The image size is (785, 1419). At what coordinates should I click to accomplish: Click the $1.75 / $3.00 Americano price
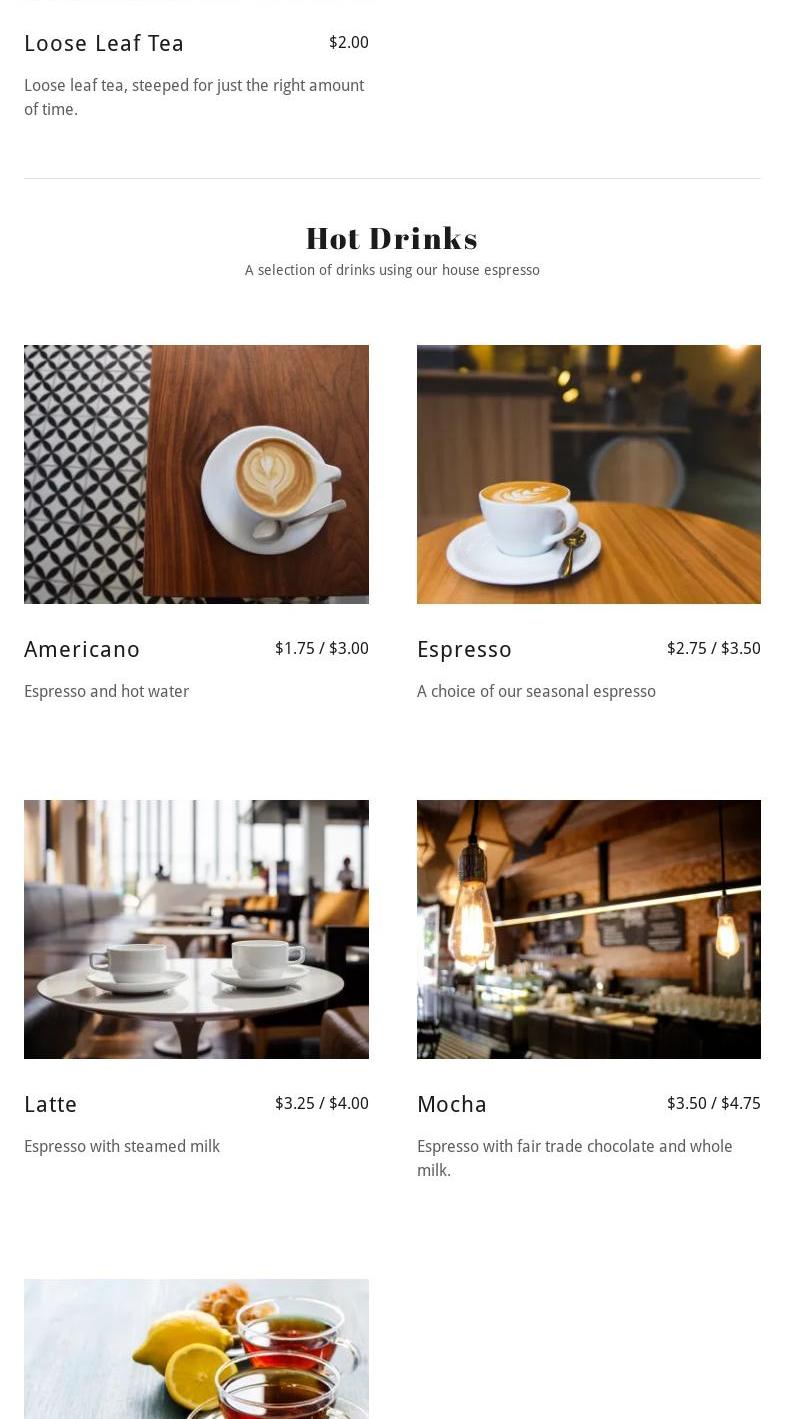322,648
